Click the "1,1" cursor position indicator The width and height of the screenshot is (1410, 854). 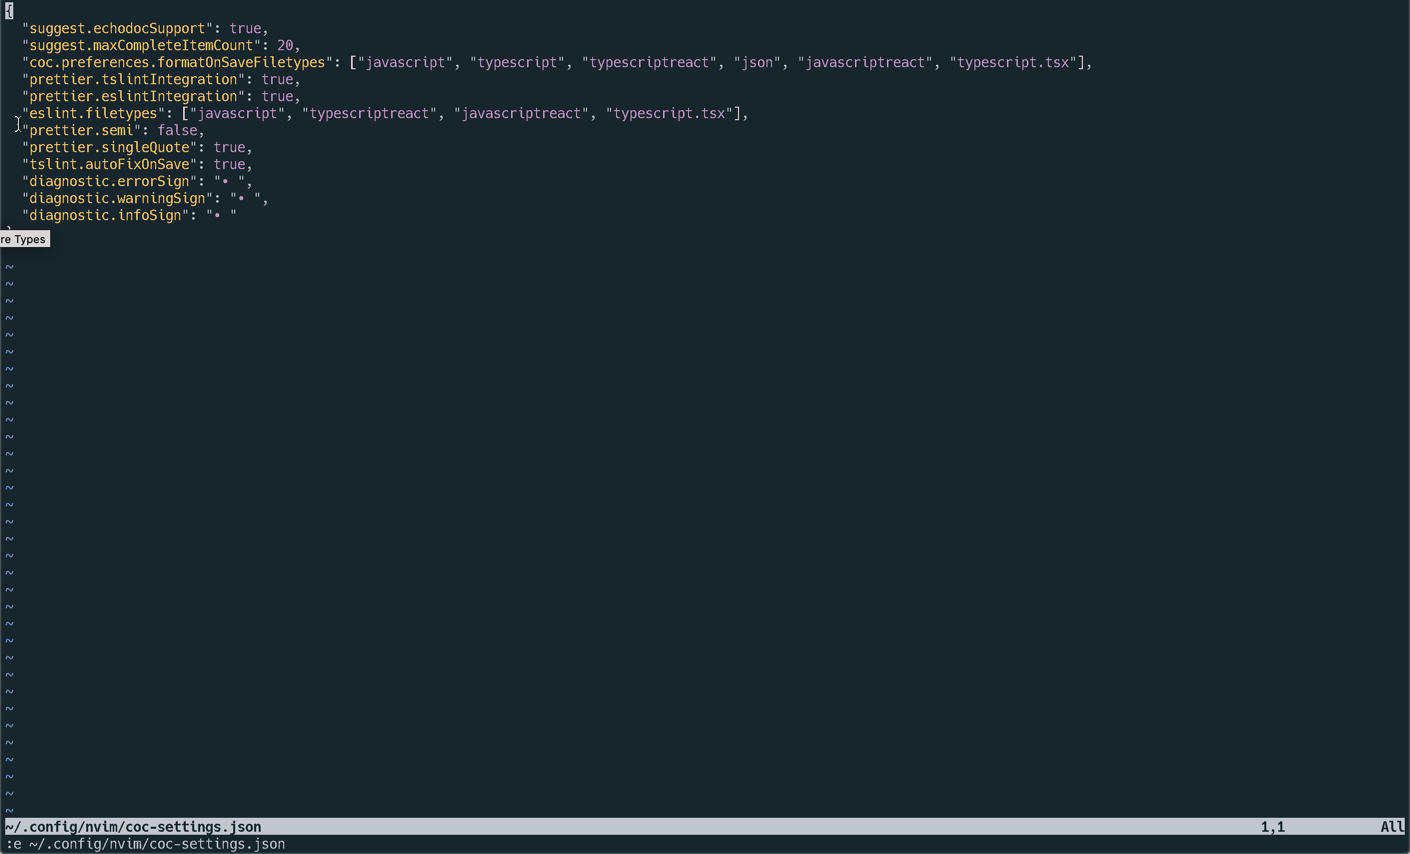[1271, 827]
